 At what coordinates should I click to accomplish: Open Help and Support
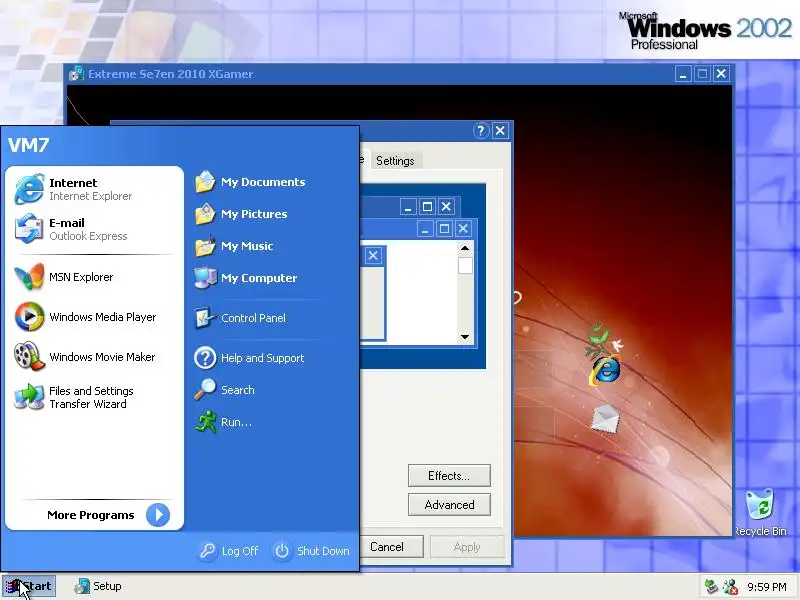tap(249, 358)
